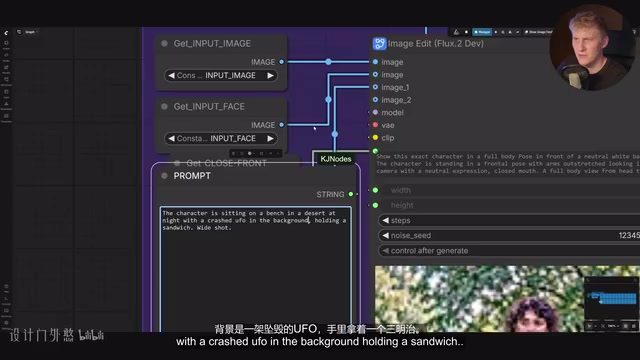Click the steps value slider field
Screen dimensions: 640x360
pos(509,220)
